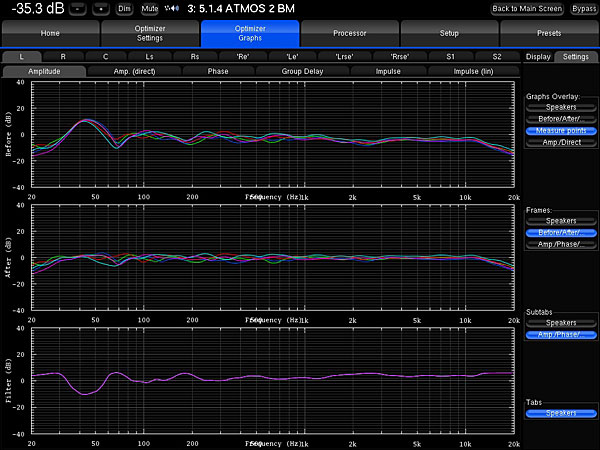Open the Processor tab
This screenshot has height=450, width=600.
[350, 33]
